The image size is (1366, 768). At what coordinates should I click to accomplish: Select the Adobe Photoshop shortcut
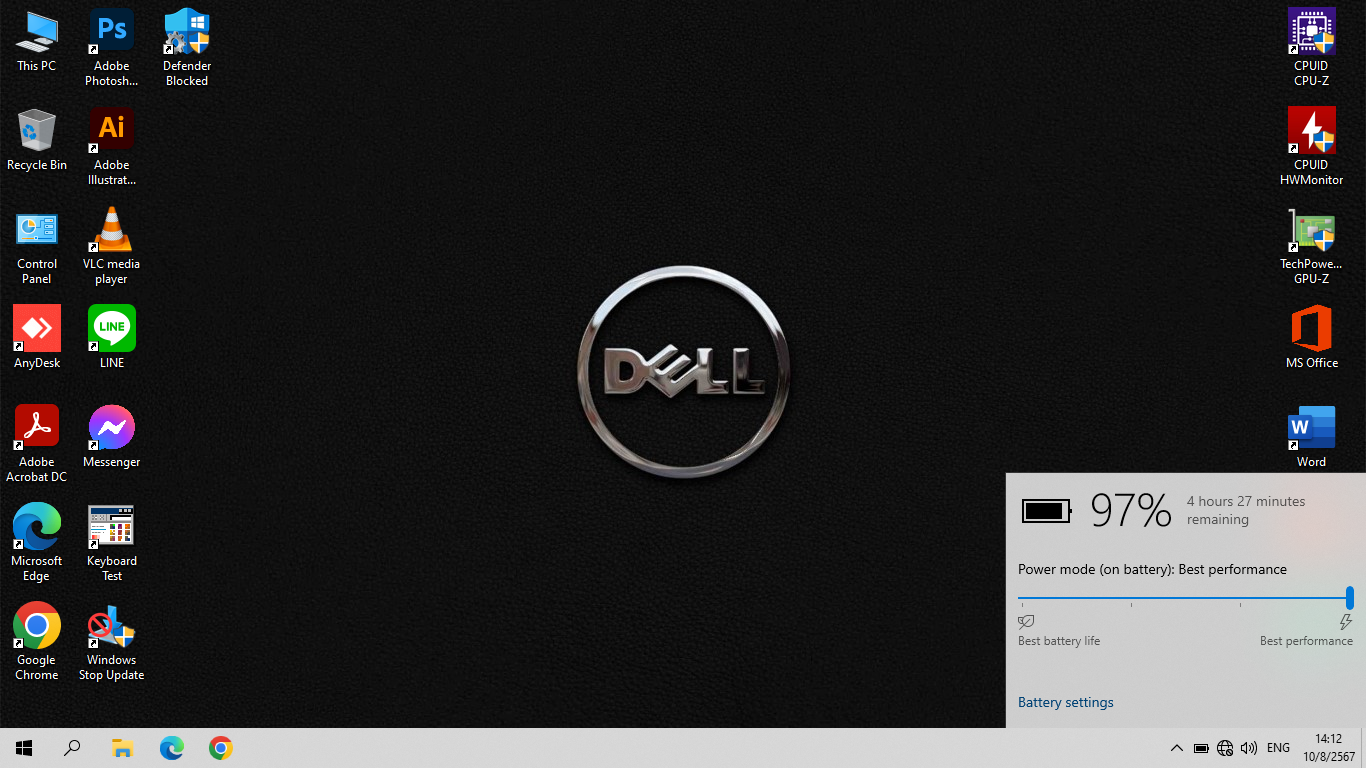coord(112,48)
